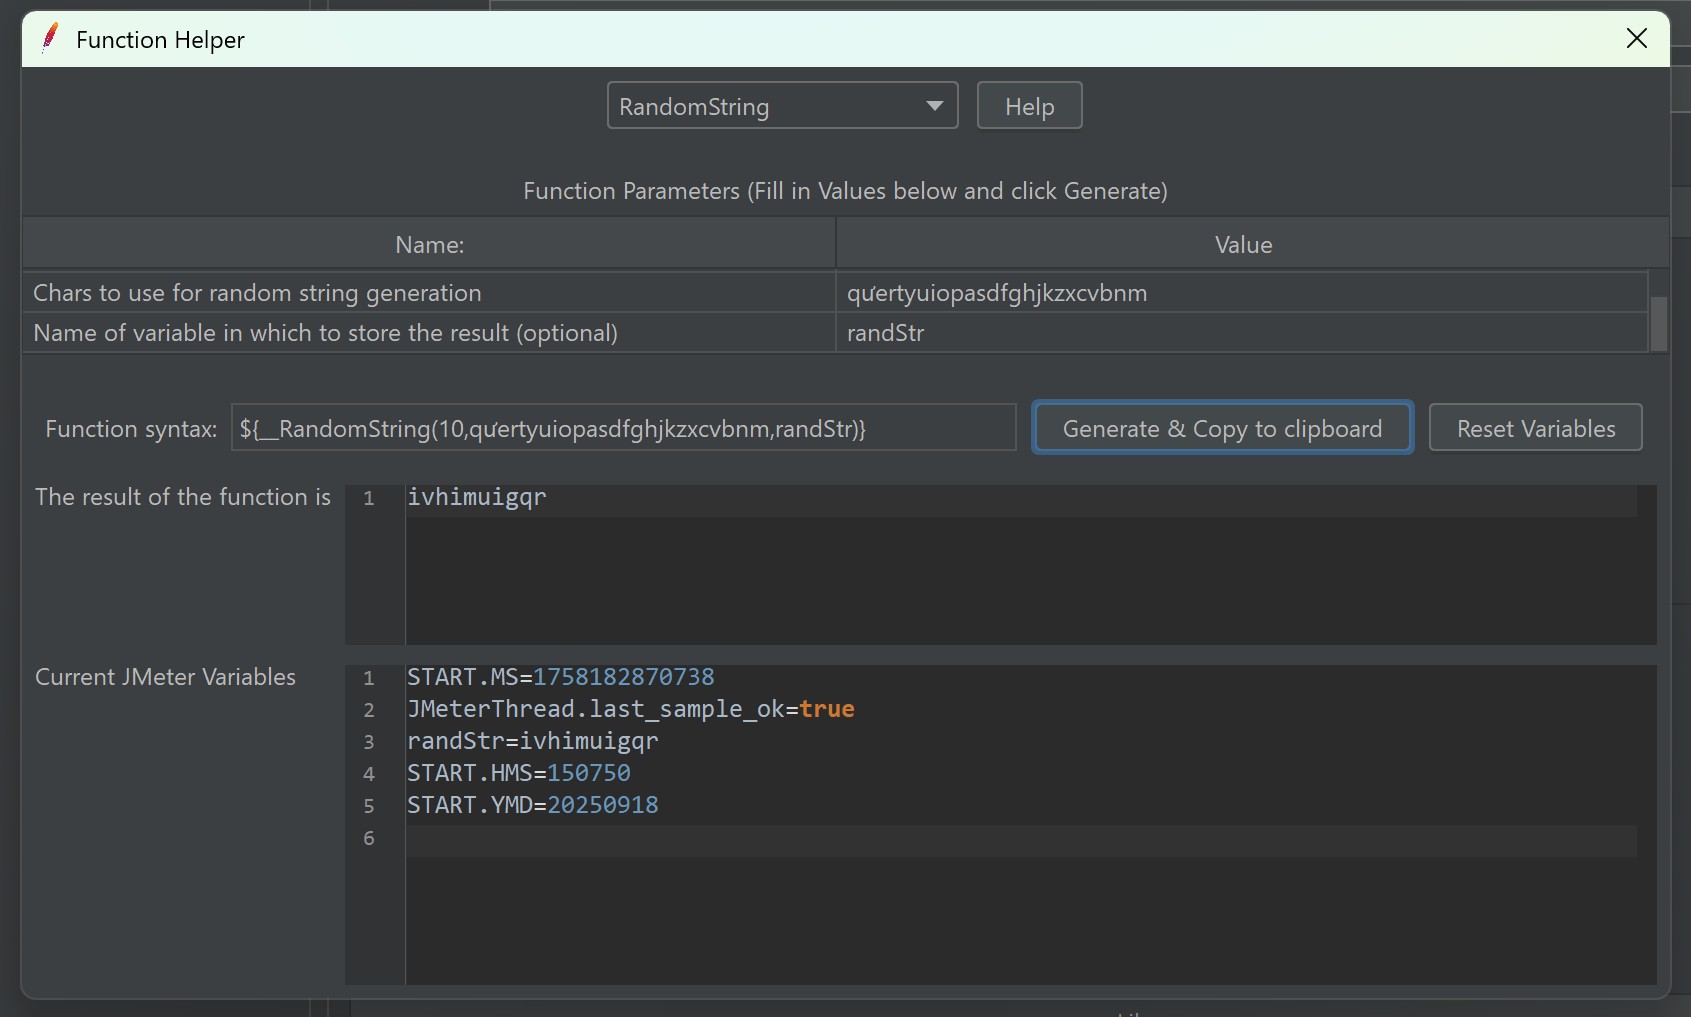
Task: Click inside the Function syntax text field
Action: click(x=623, y=429)
